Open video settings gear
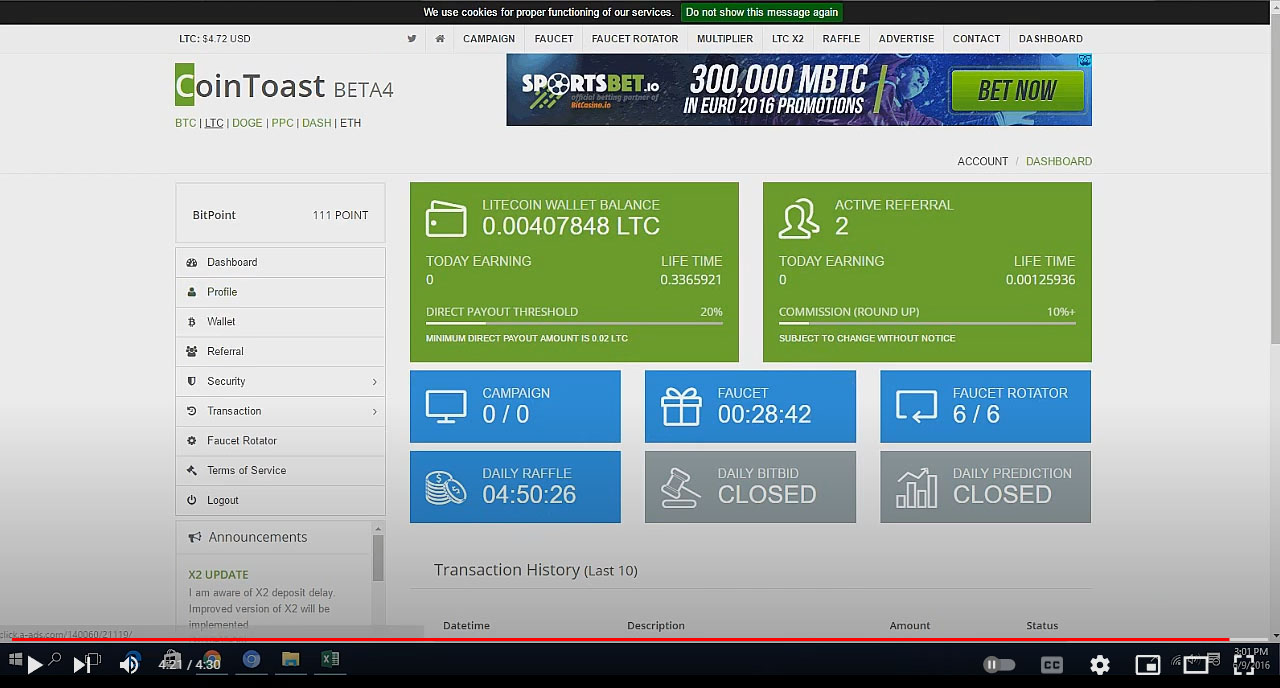Image resolution: width=1280 pixels, height=688 pixels. (x=1100, y=664)
